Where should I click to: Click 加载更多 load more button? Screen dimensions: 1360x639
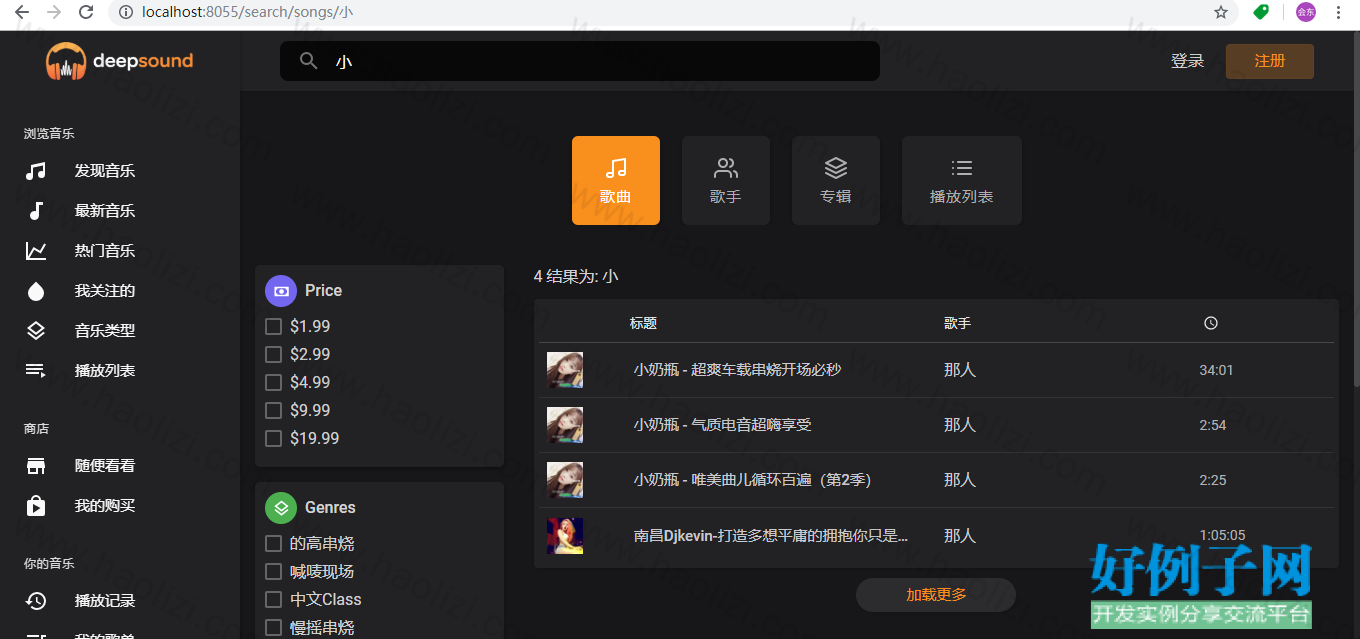click(x=936, y=595)
